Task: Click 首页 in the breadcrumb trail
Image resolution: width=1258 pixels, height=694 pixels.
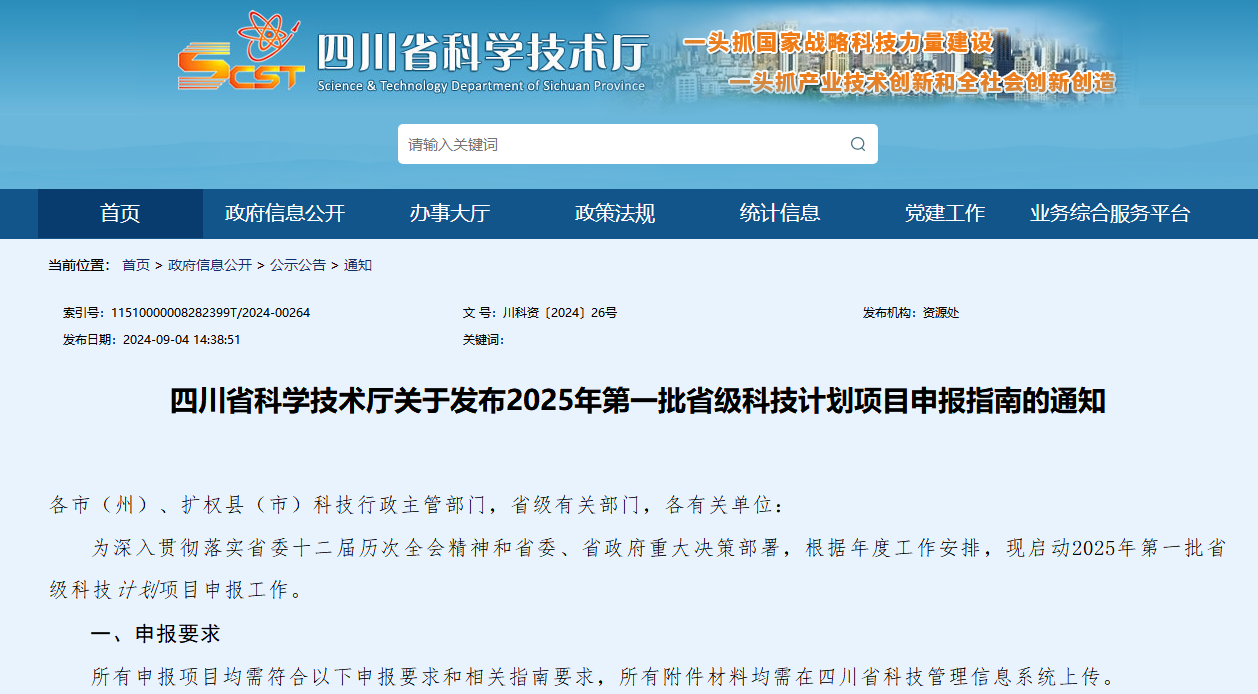Action: (x=136, y=265)
